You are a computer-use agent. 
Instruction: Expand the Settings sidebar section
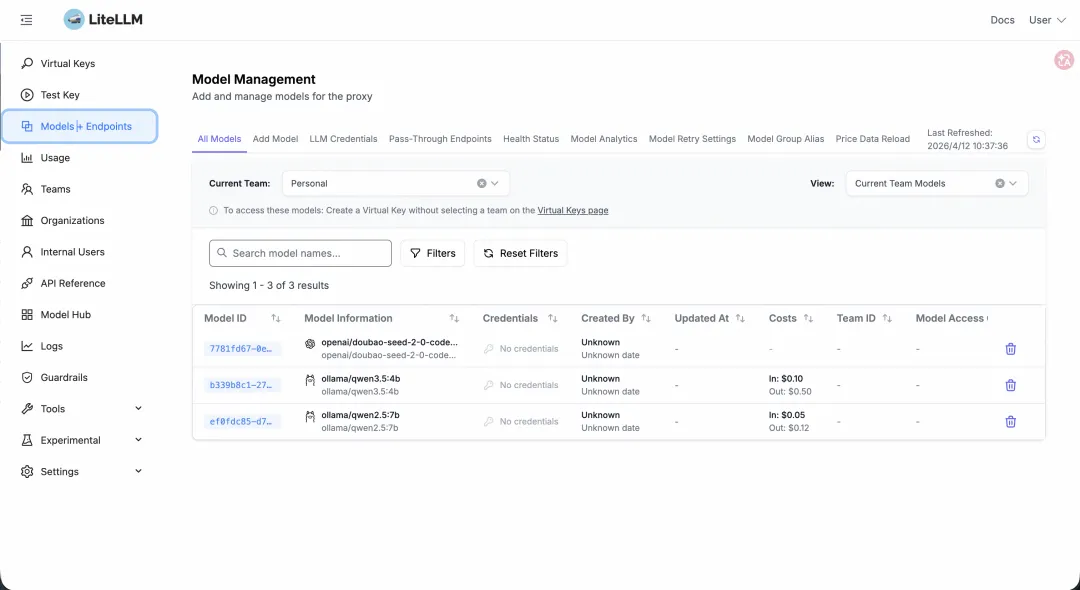[x=138, y=471]
